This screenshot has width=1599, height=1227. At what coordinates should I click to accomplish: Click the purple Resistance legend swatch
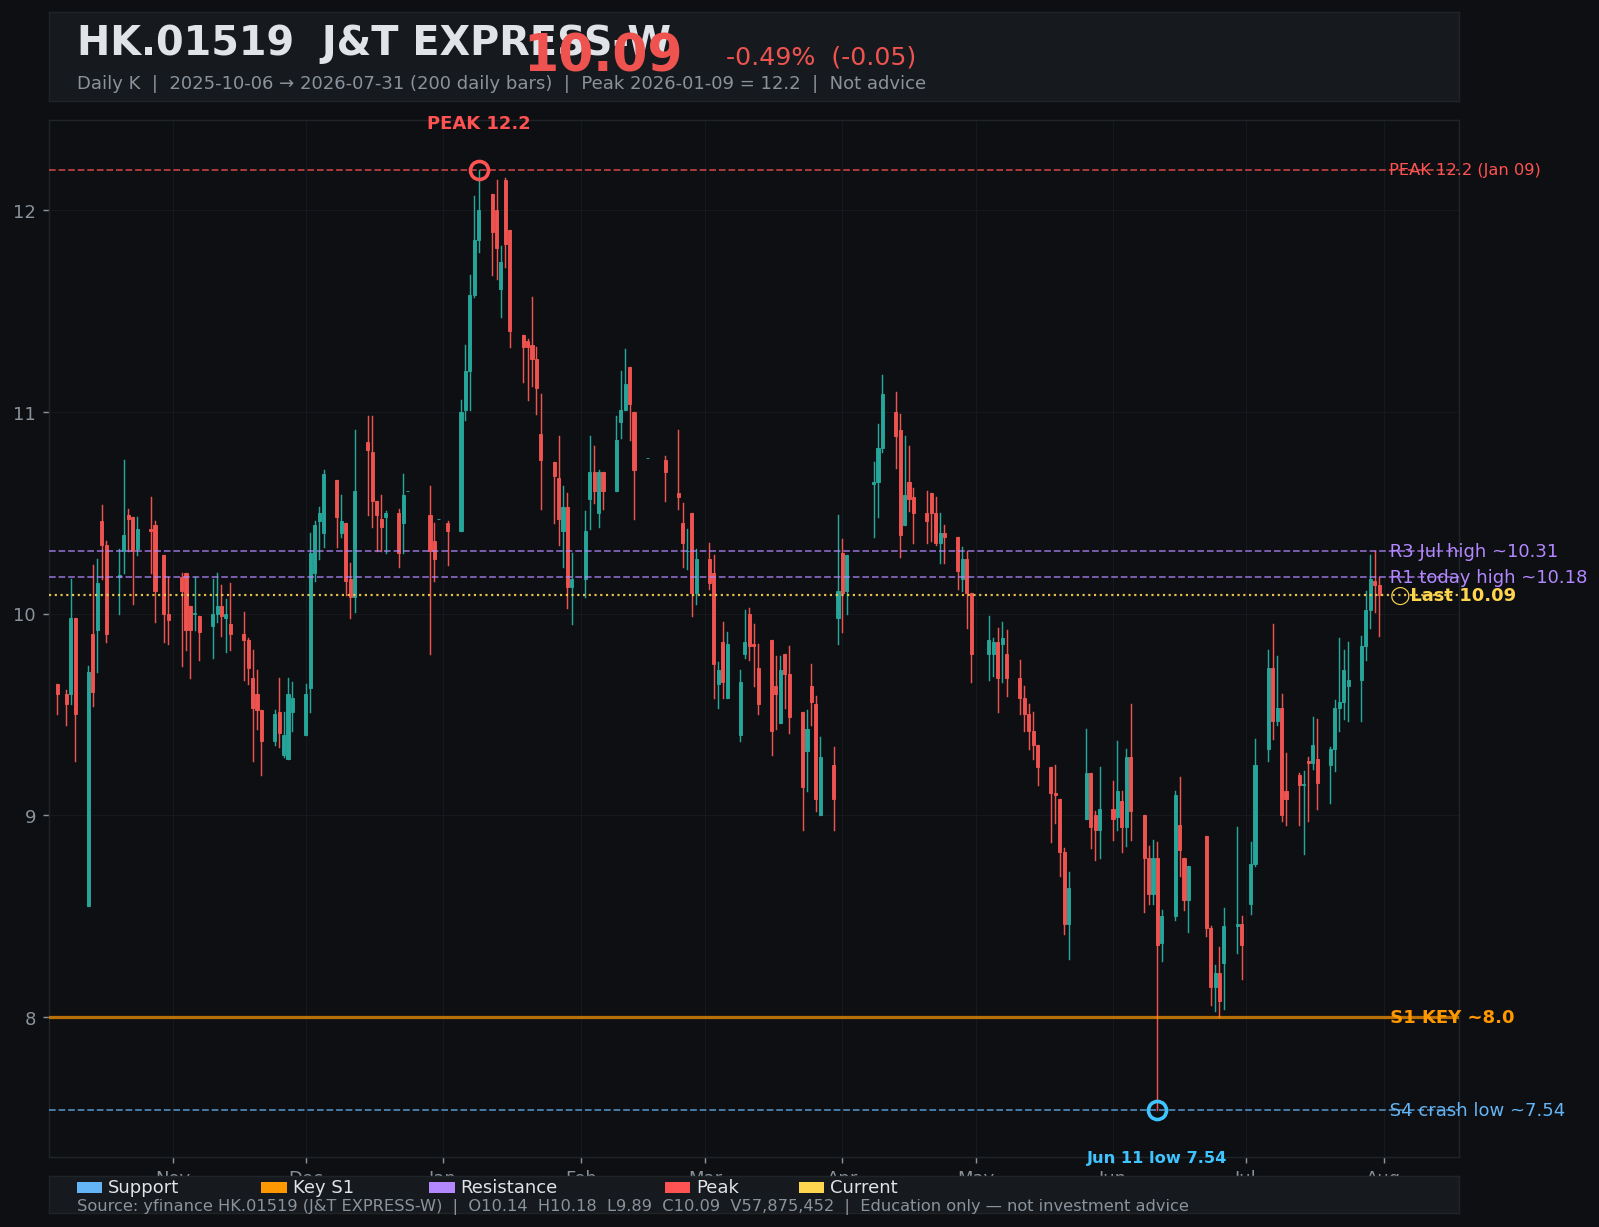click(442, 1188)
